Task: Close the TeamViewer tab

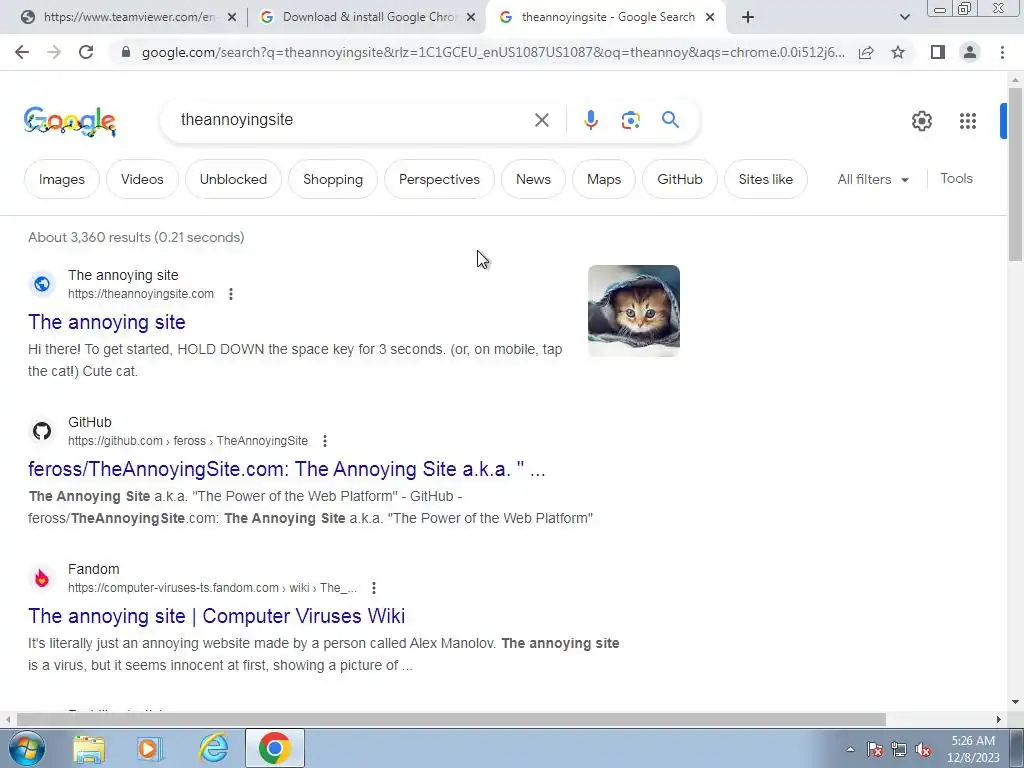Action: (x=232, y=18)
